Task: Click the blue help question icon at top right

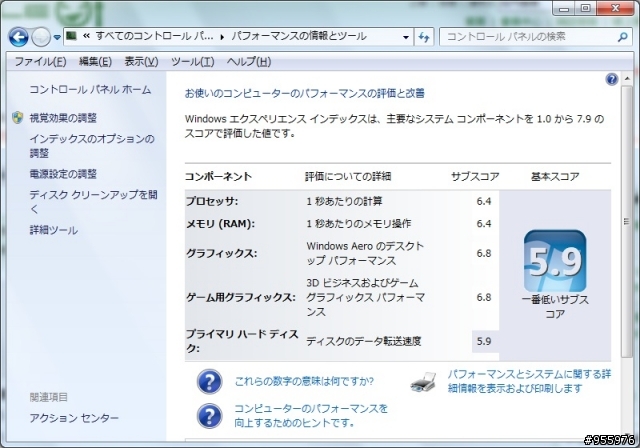Action: (611, 79)
